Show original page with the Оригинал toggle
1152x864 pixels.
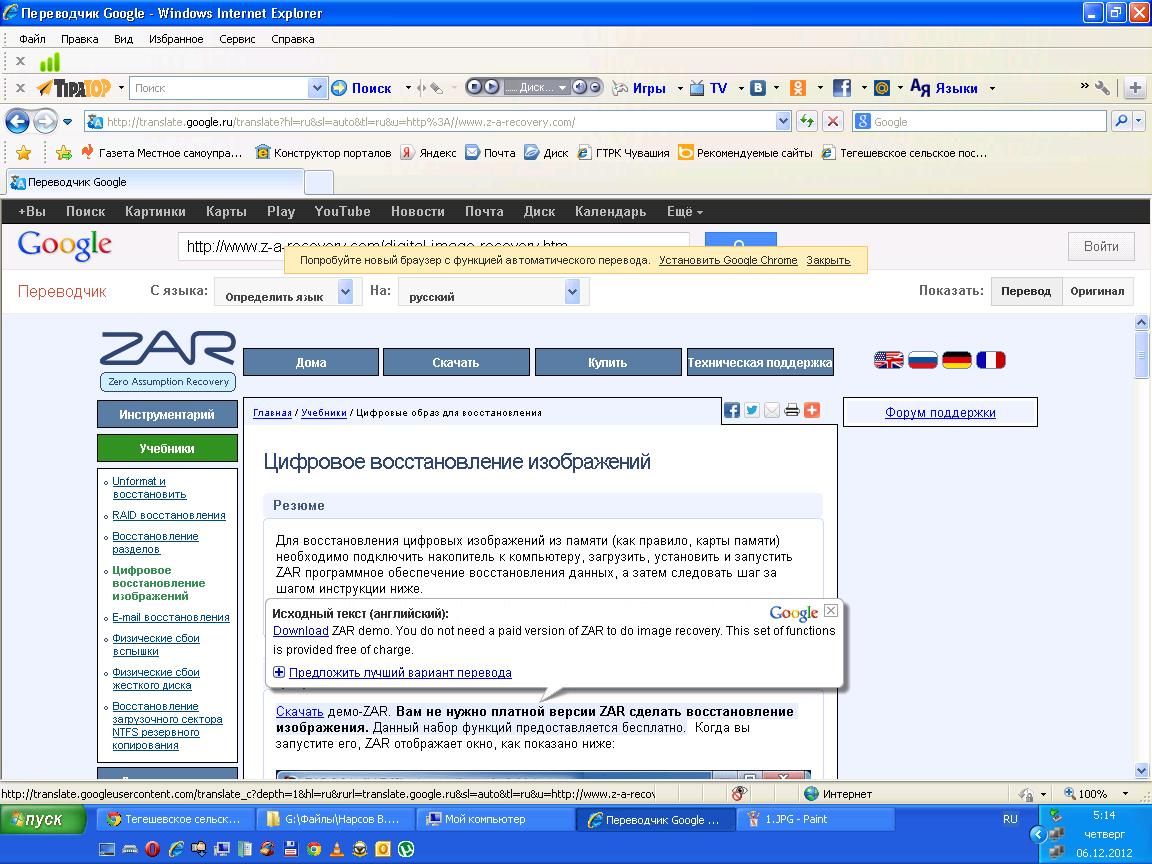[x=1097, y=291]
